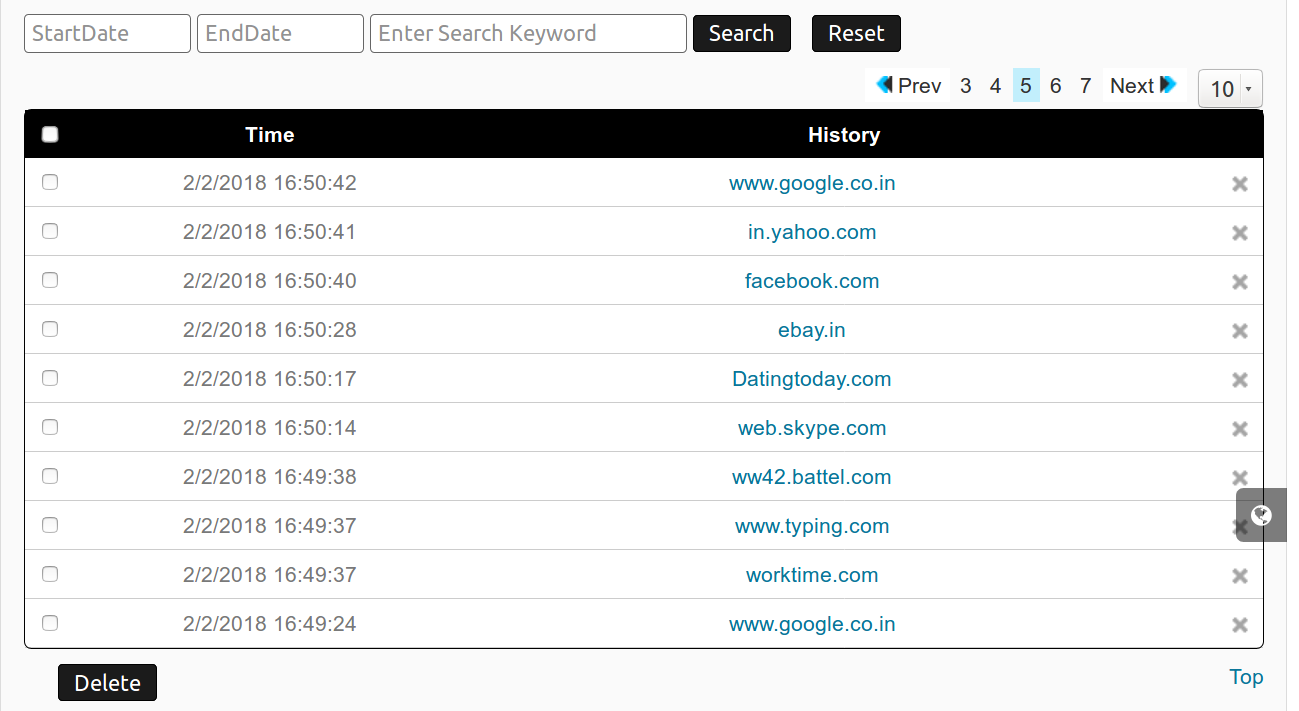Follow the Top link
1299x711 pixels.
click(1246, 677)
